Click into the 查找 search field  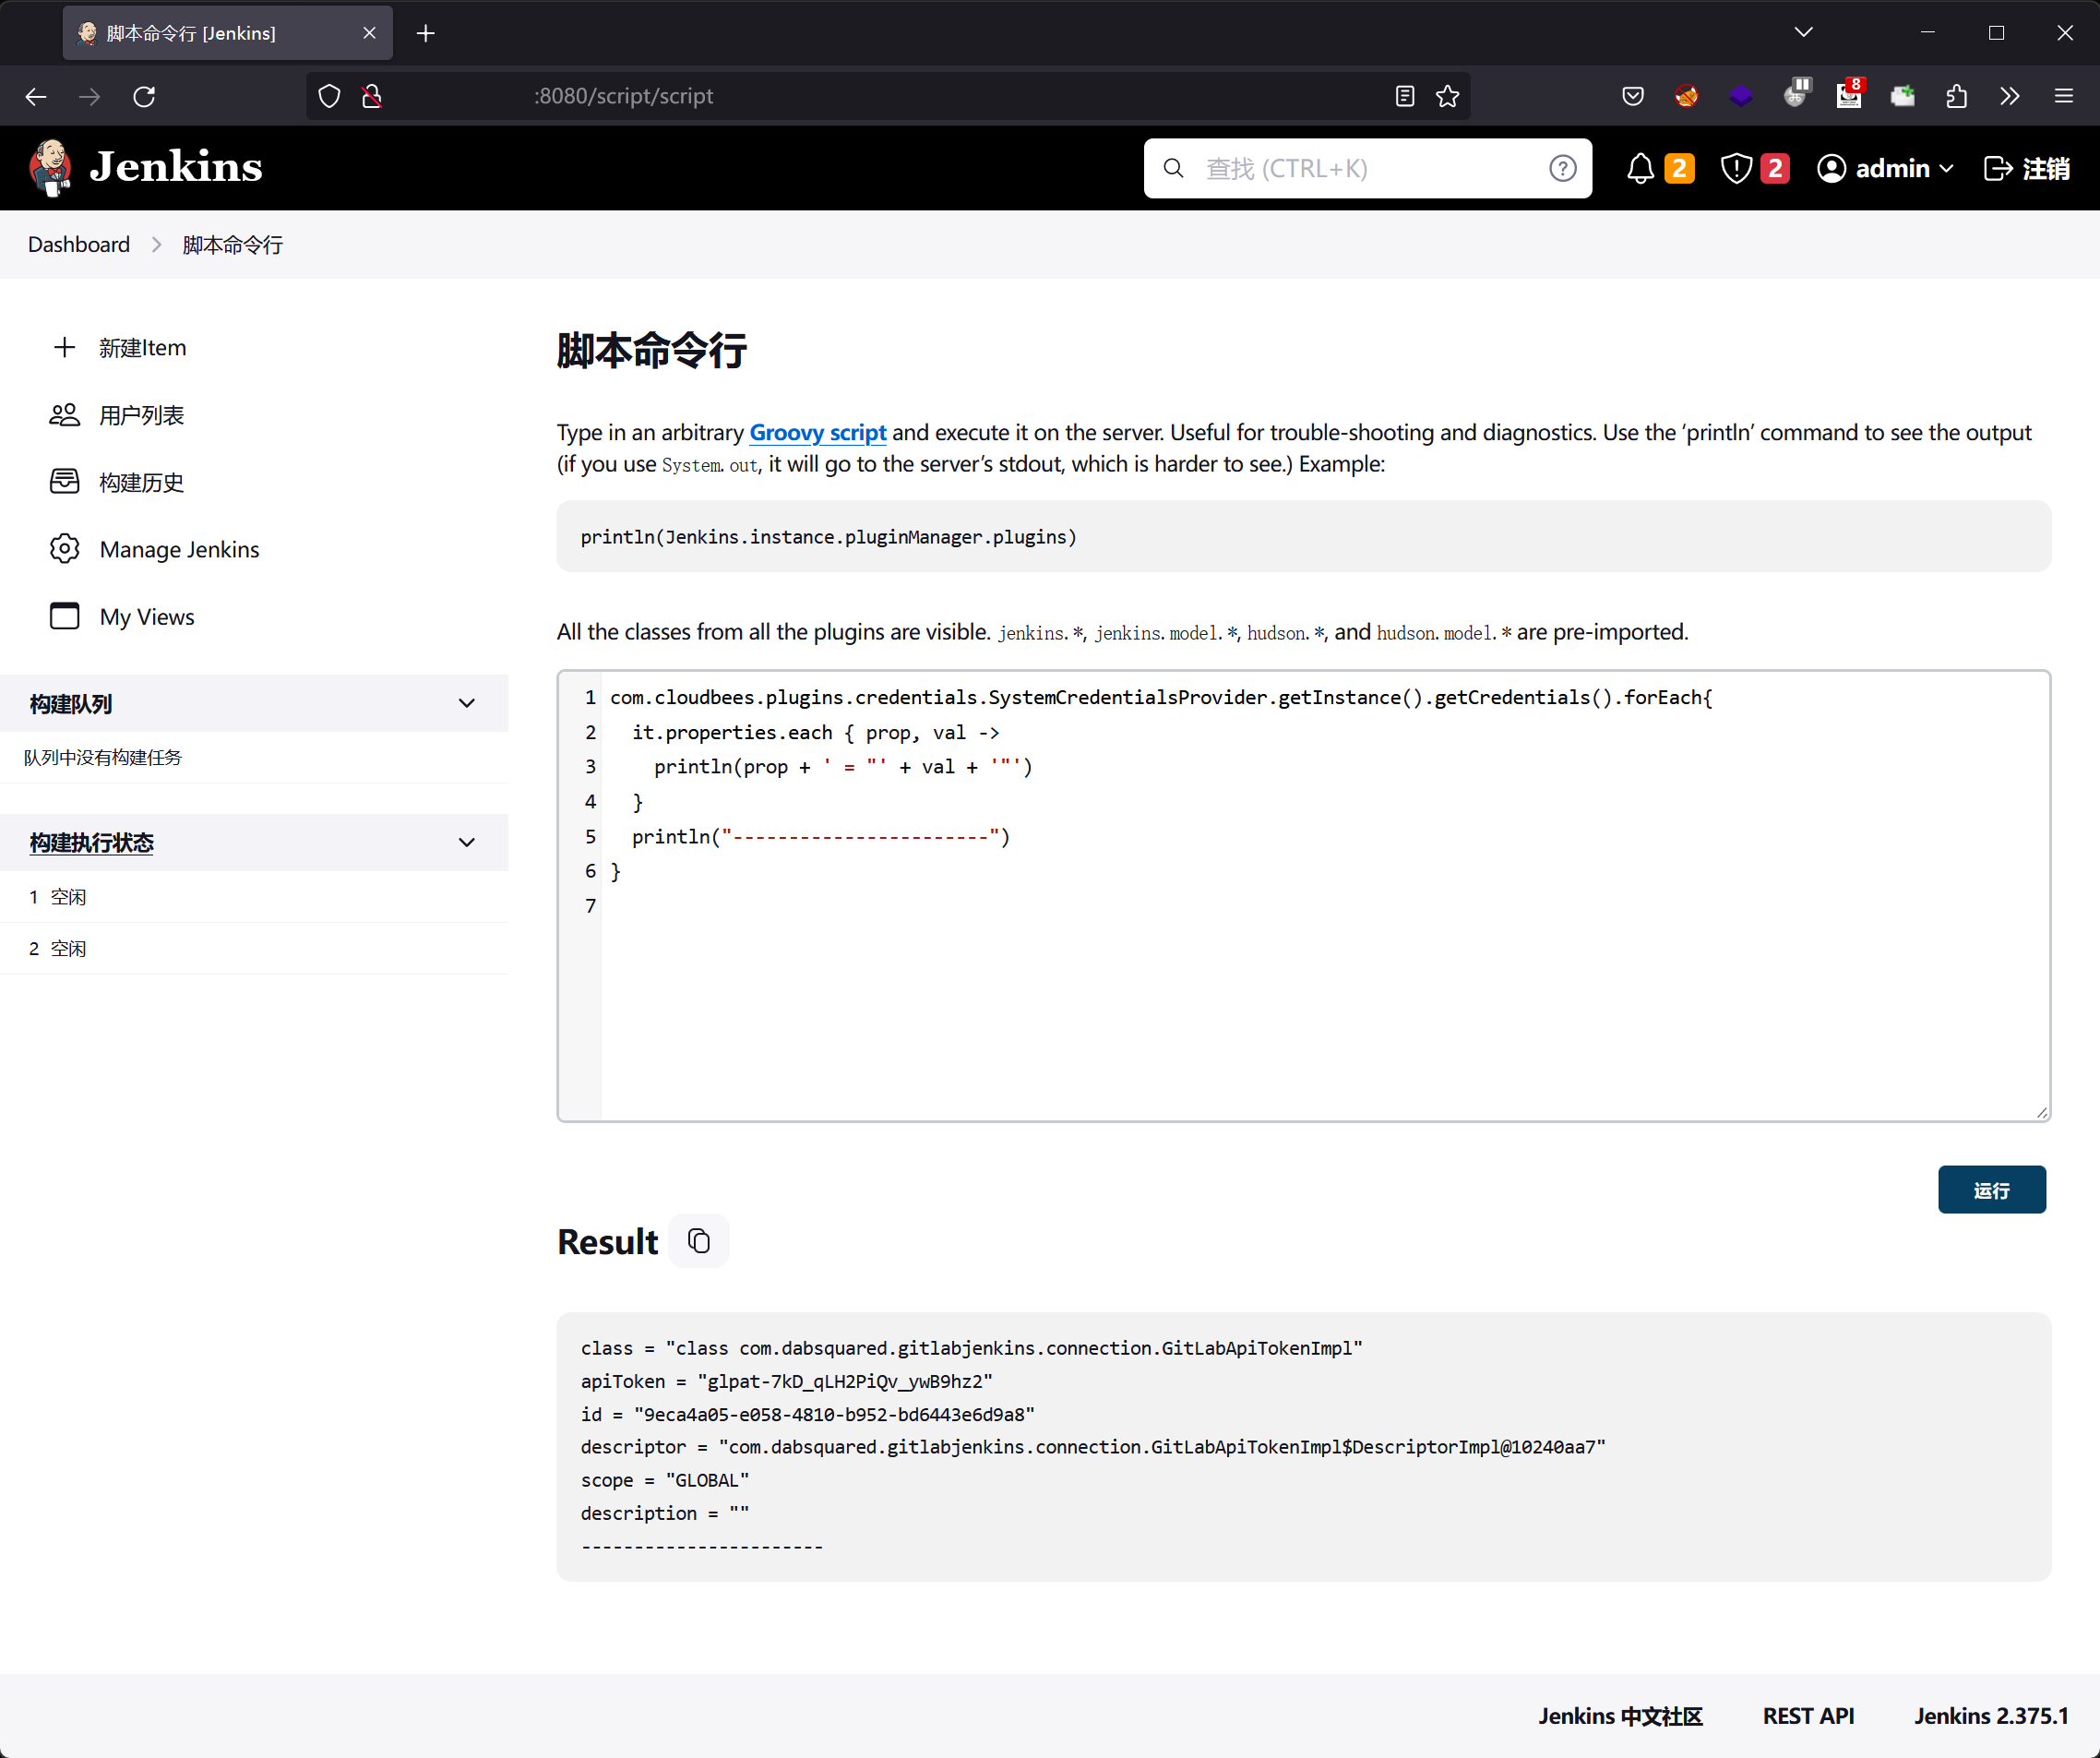[x=1360, y=168]
